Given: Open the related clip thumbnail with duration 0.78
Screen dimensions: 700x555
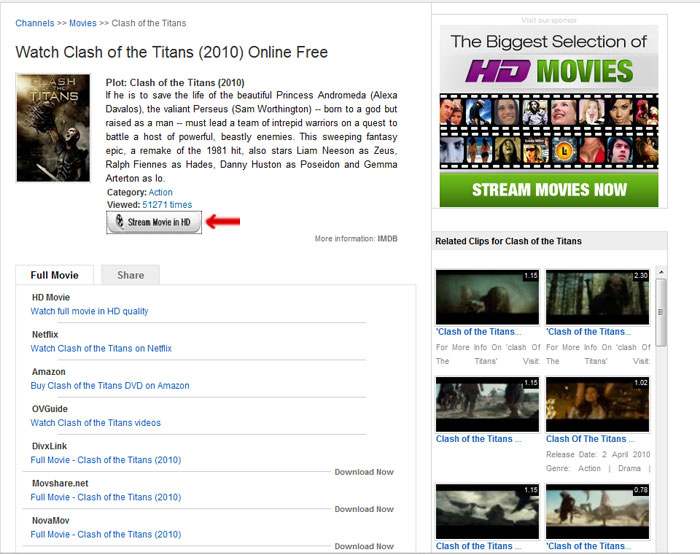Looking at the screenshot, I should (x=598, y=511).
